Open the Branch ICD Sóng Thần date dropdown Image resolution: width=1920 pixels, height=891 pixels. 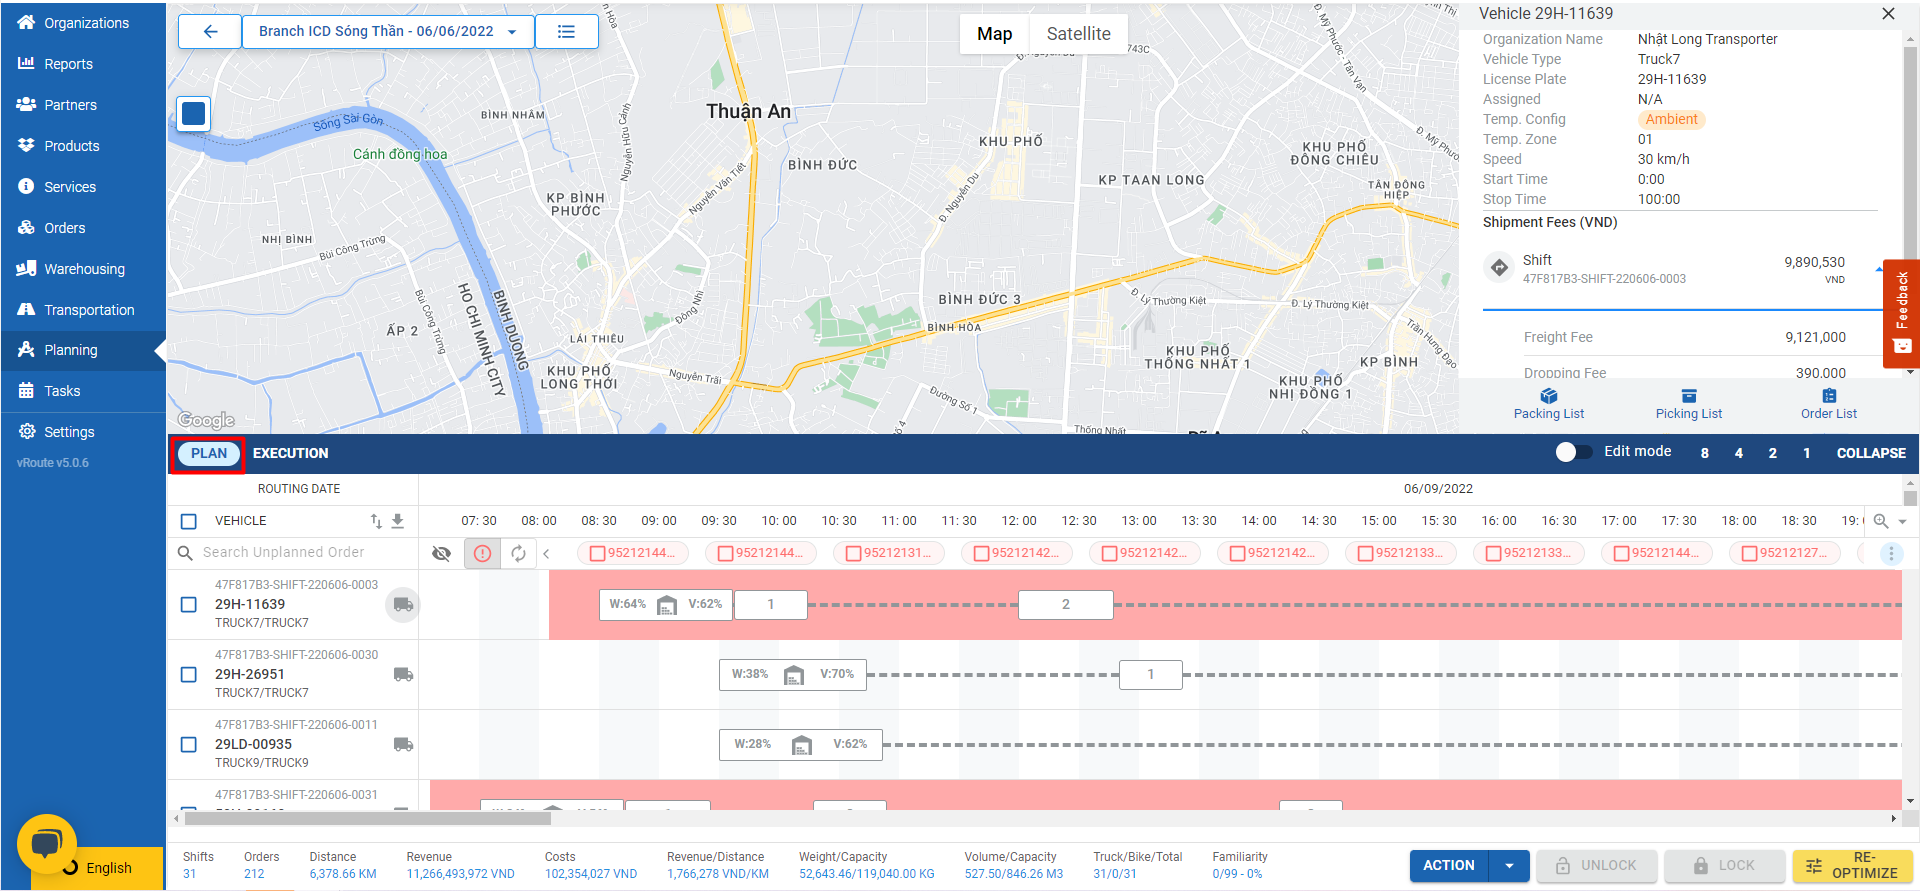point(388,31)
